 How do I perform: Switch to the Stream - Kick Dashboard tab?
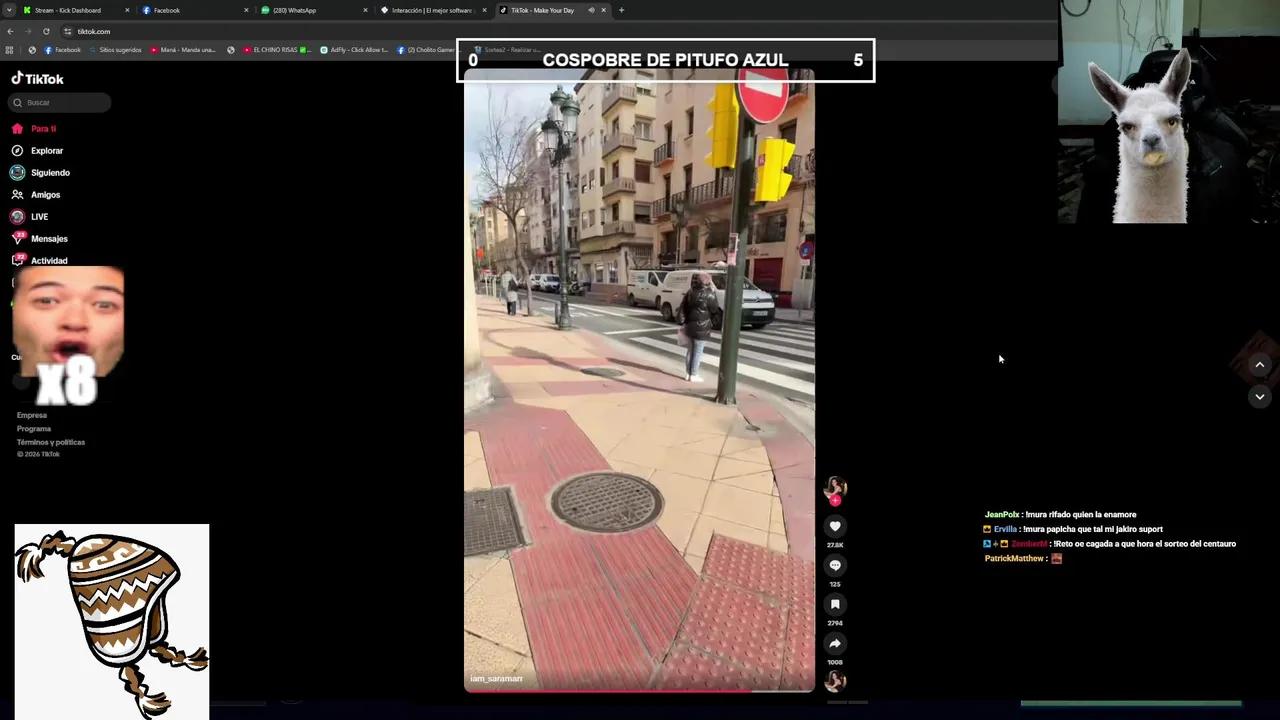pyautogui.click(x=68, y=10)
